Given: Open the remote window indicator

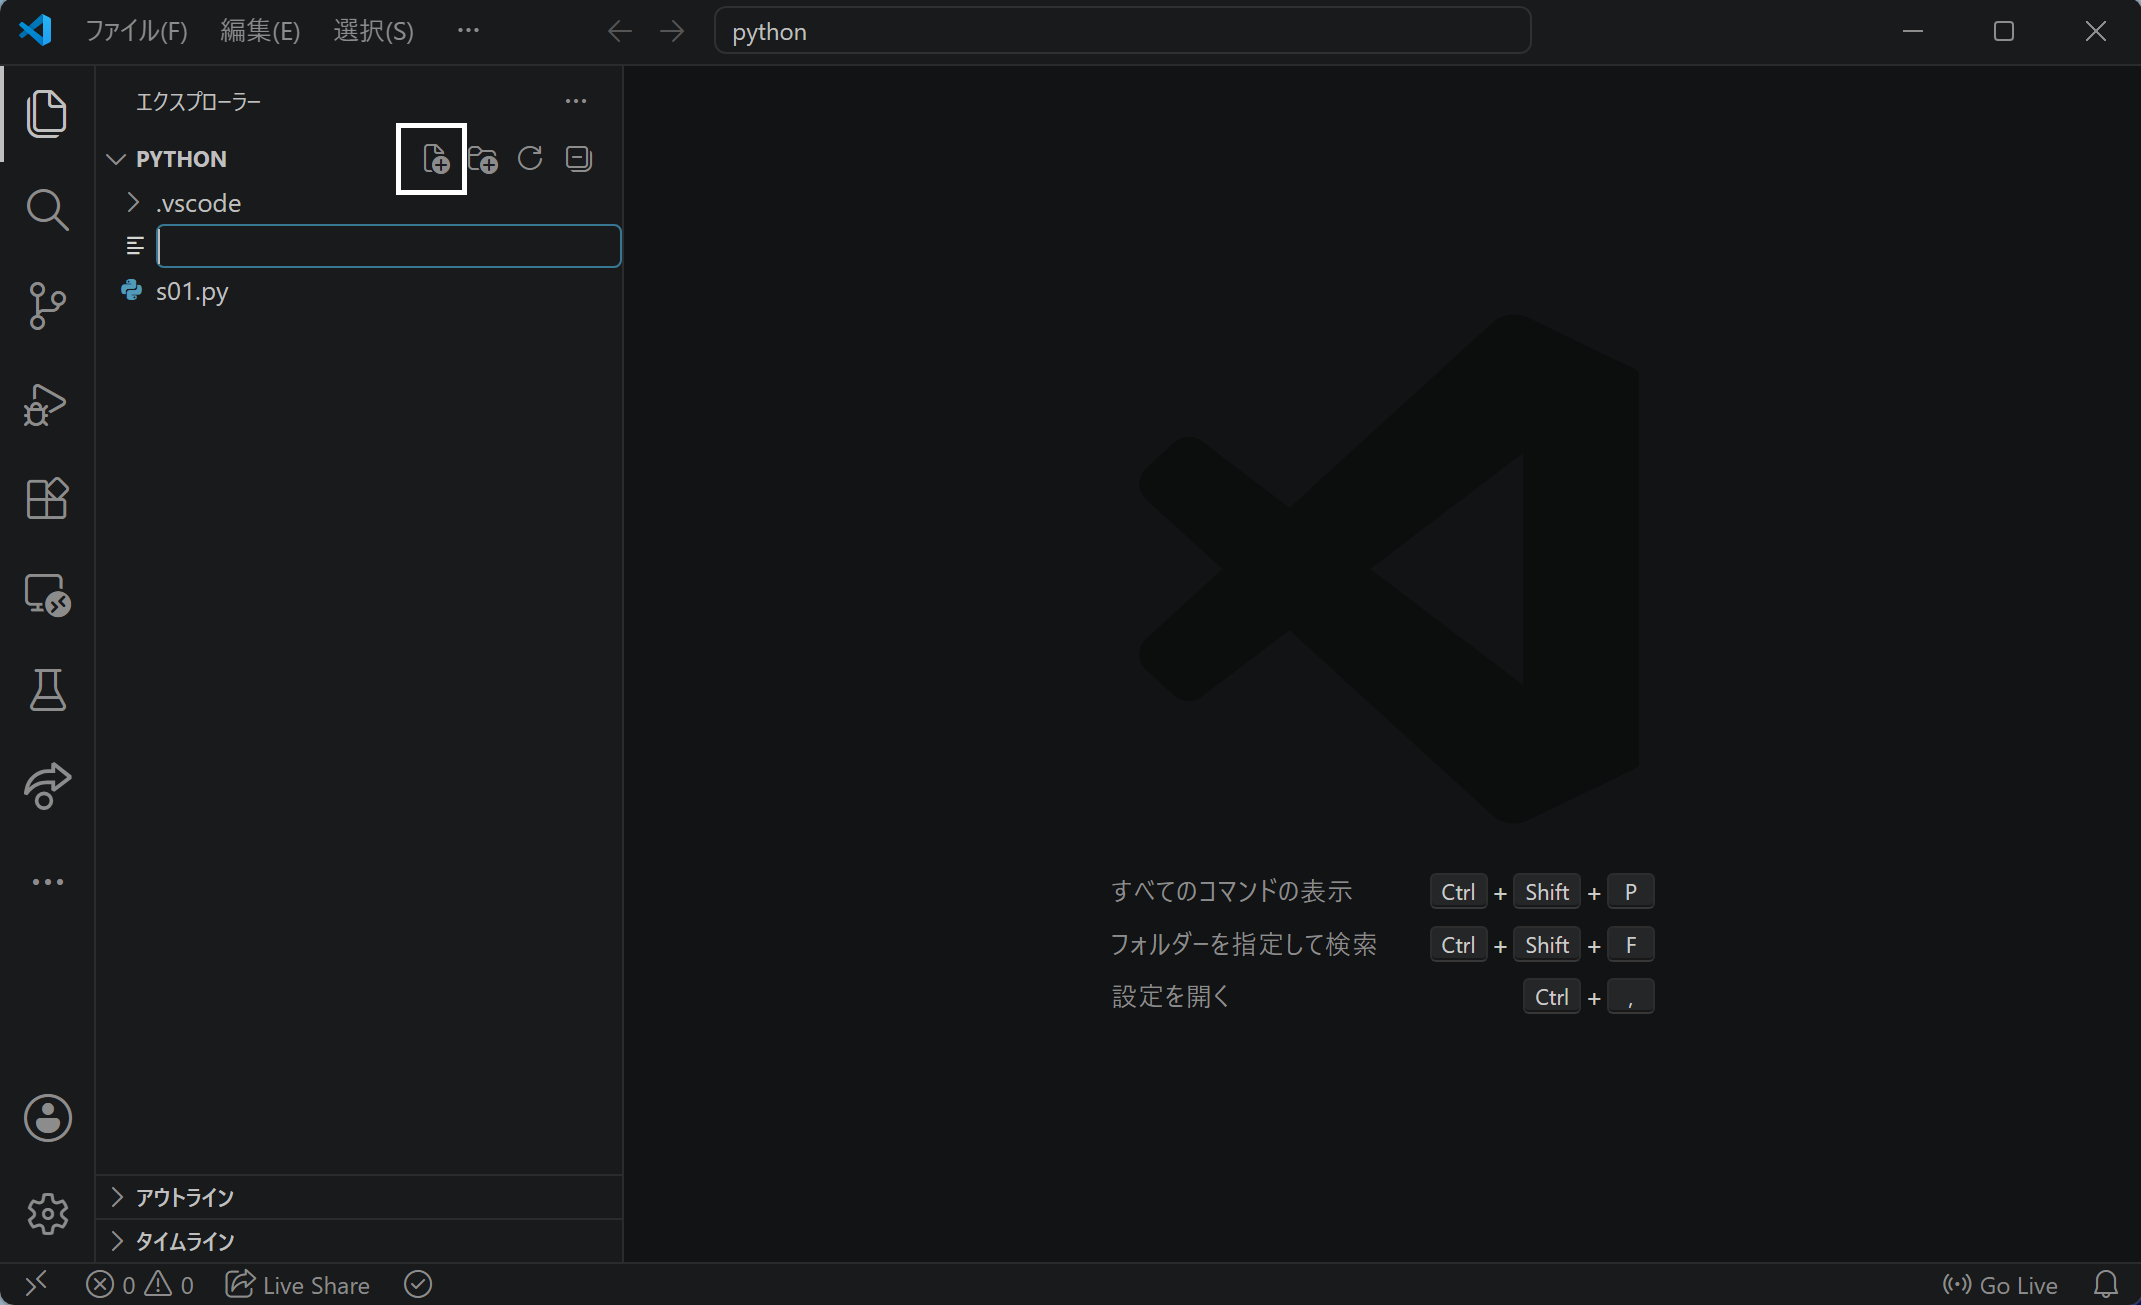Looking at the screenshot, I should click(36, 1284).
